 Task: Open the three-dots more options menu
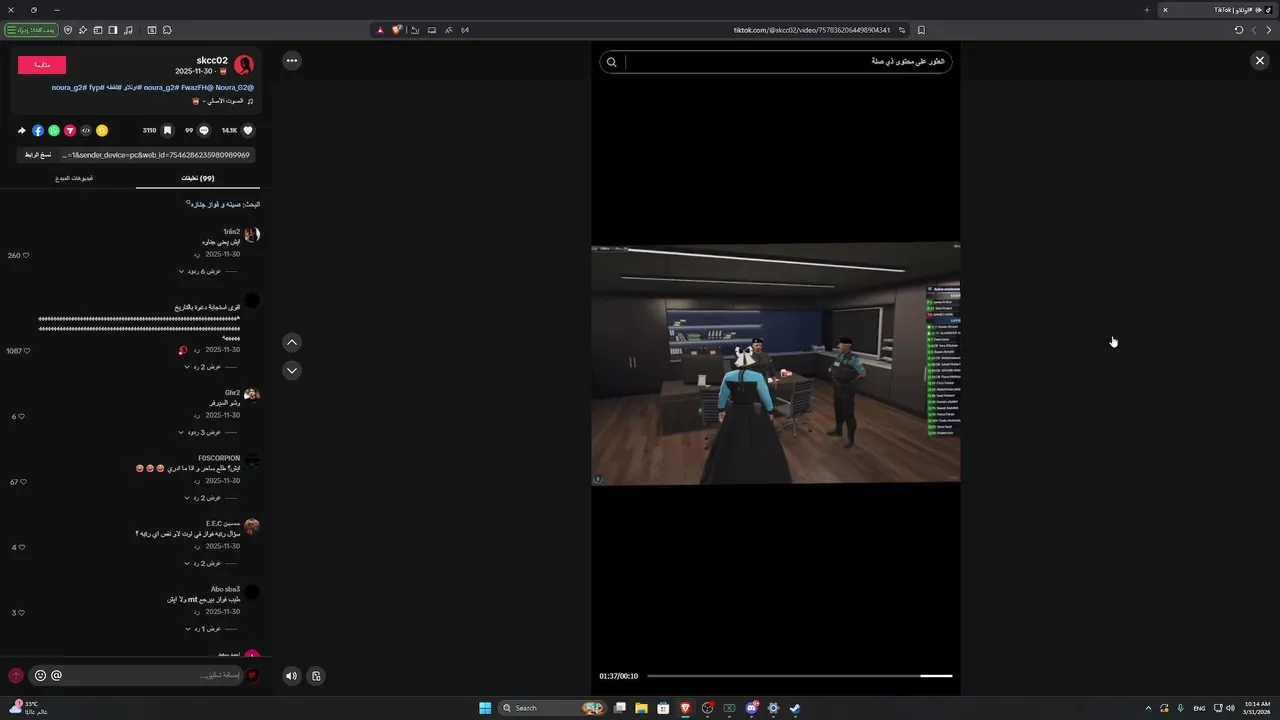click(x=291, y=61)
